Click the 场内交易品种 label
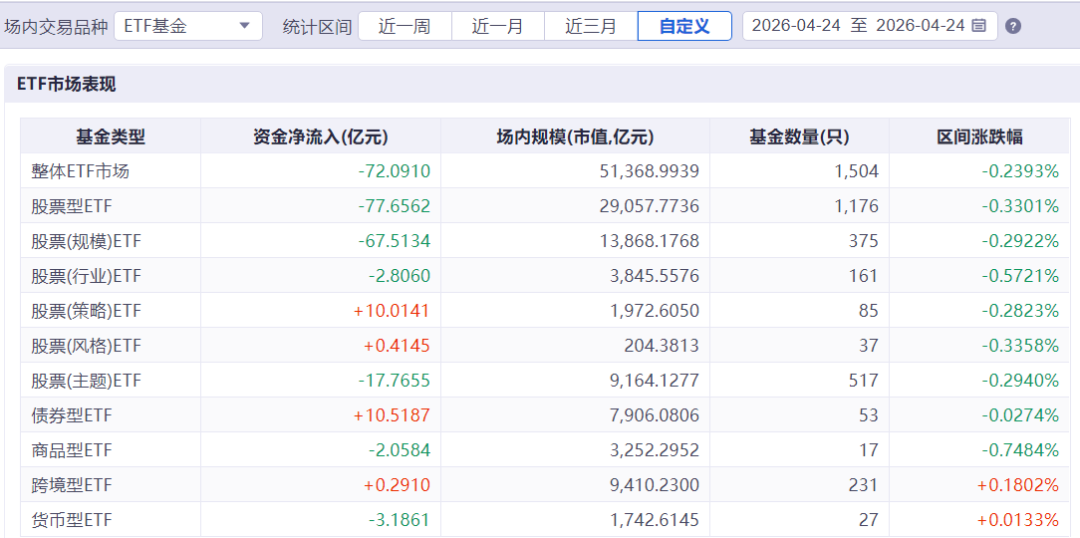This screenshot has height=538, width=1080. click(56, 27)
